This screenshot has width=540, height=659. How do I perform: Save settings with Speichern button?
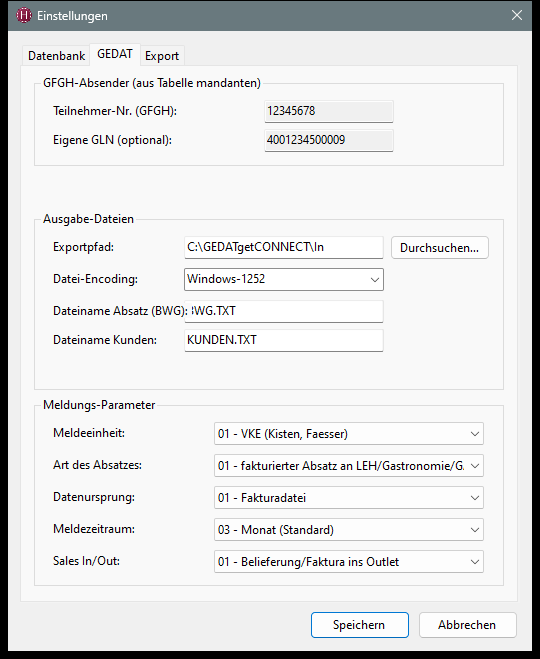(x=360, y=625)
